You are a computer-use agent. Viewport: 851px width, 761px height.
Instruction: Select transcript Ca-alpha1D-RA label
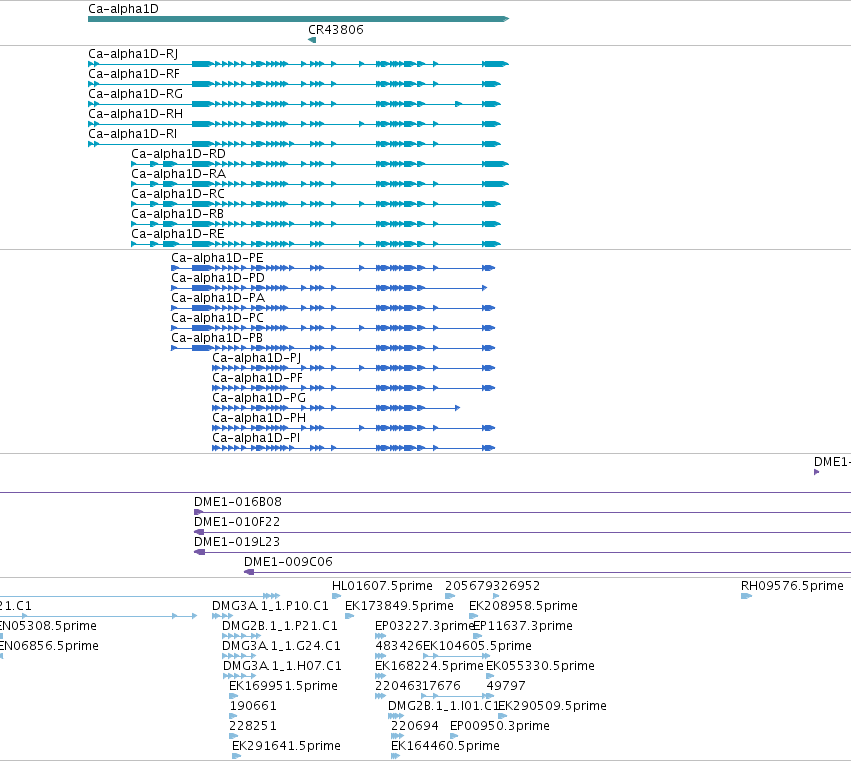coord(179,174)
